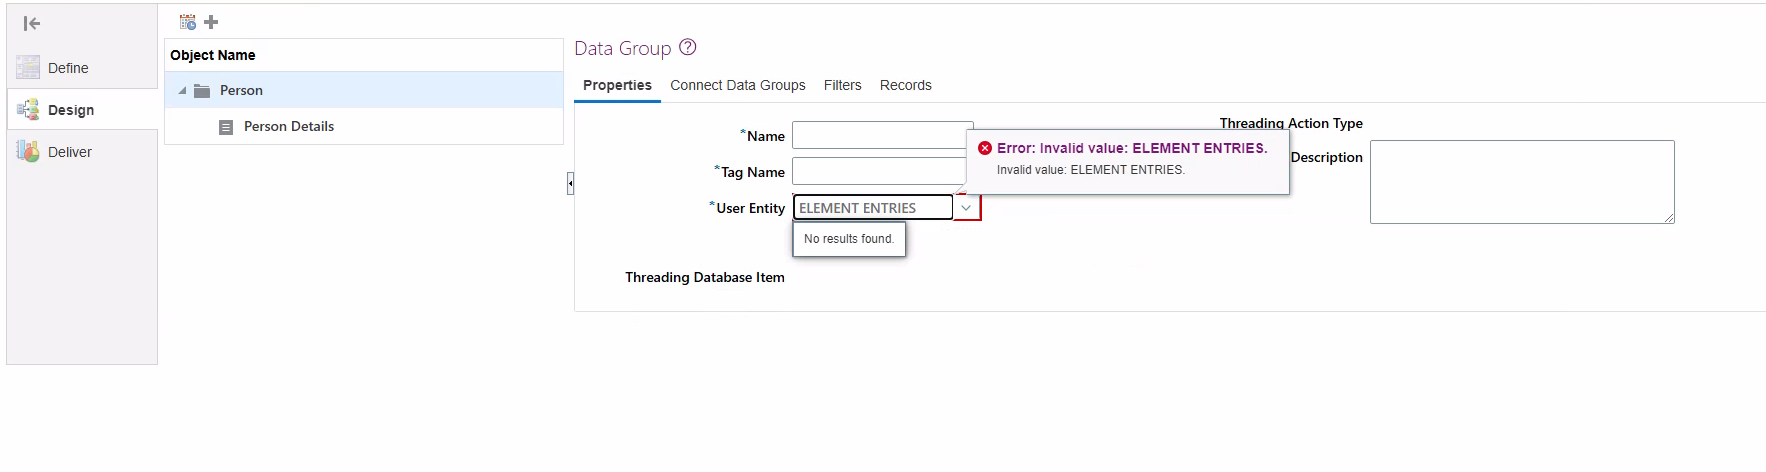Switch to the Properties tab
Image resolution: width=1766 pixels, height=472 pixels.
617,85
